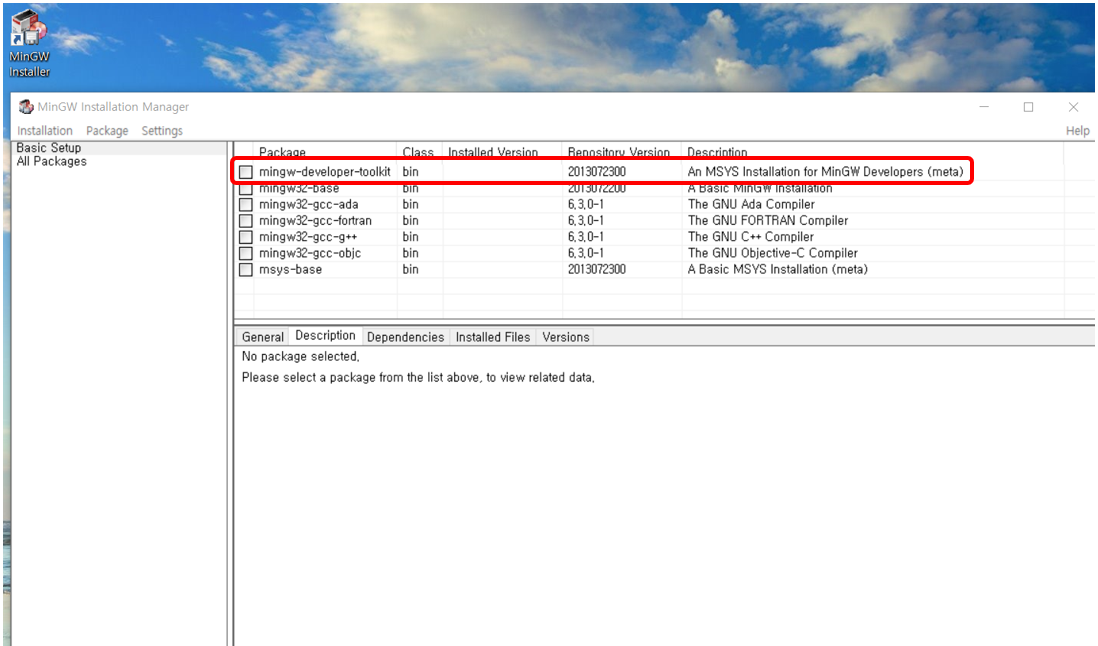Select the mingw32-gcc-ada package name
This screenshot has height=646, width=1098.
coord(309,204)
